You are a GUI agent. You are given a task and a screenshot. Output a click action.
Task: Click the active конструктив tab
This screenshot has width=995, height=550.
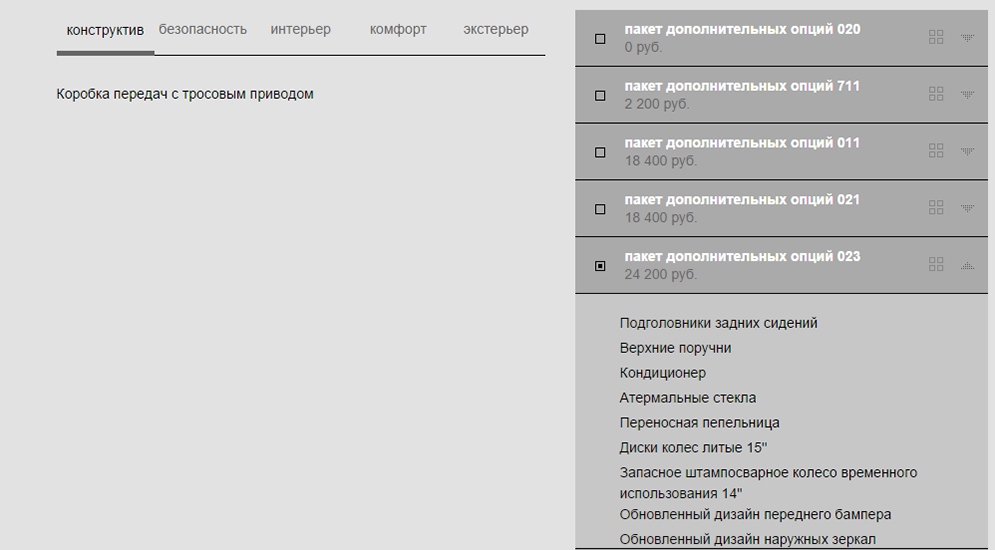(x=105, y=30)
